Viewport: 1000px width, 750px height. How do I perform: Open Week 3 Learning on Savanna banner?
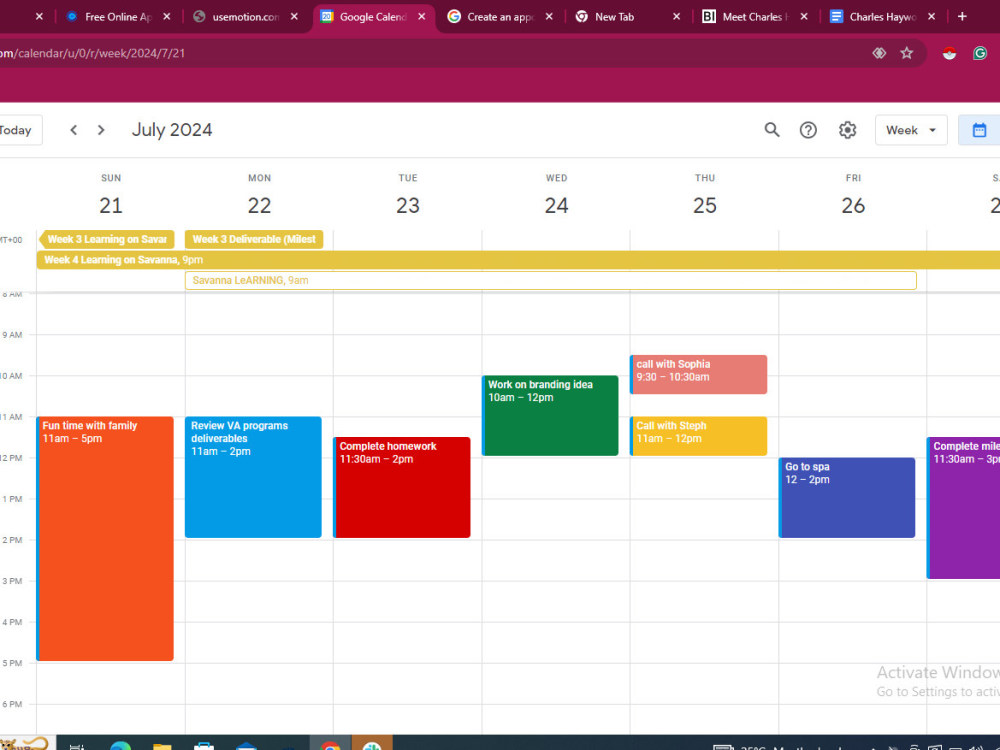pos(107,239)
